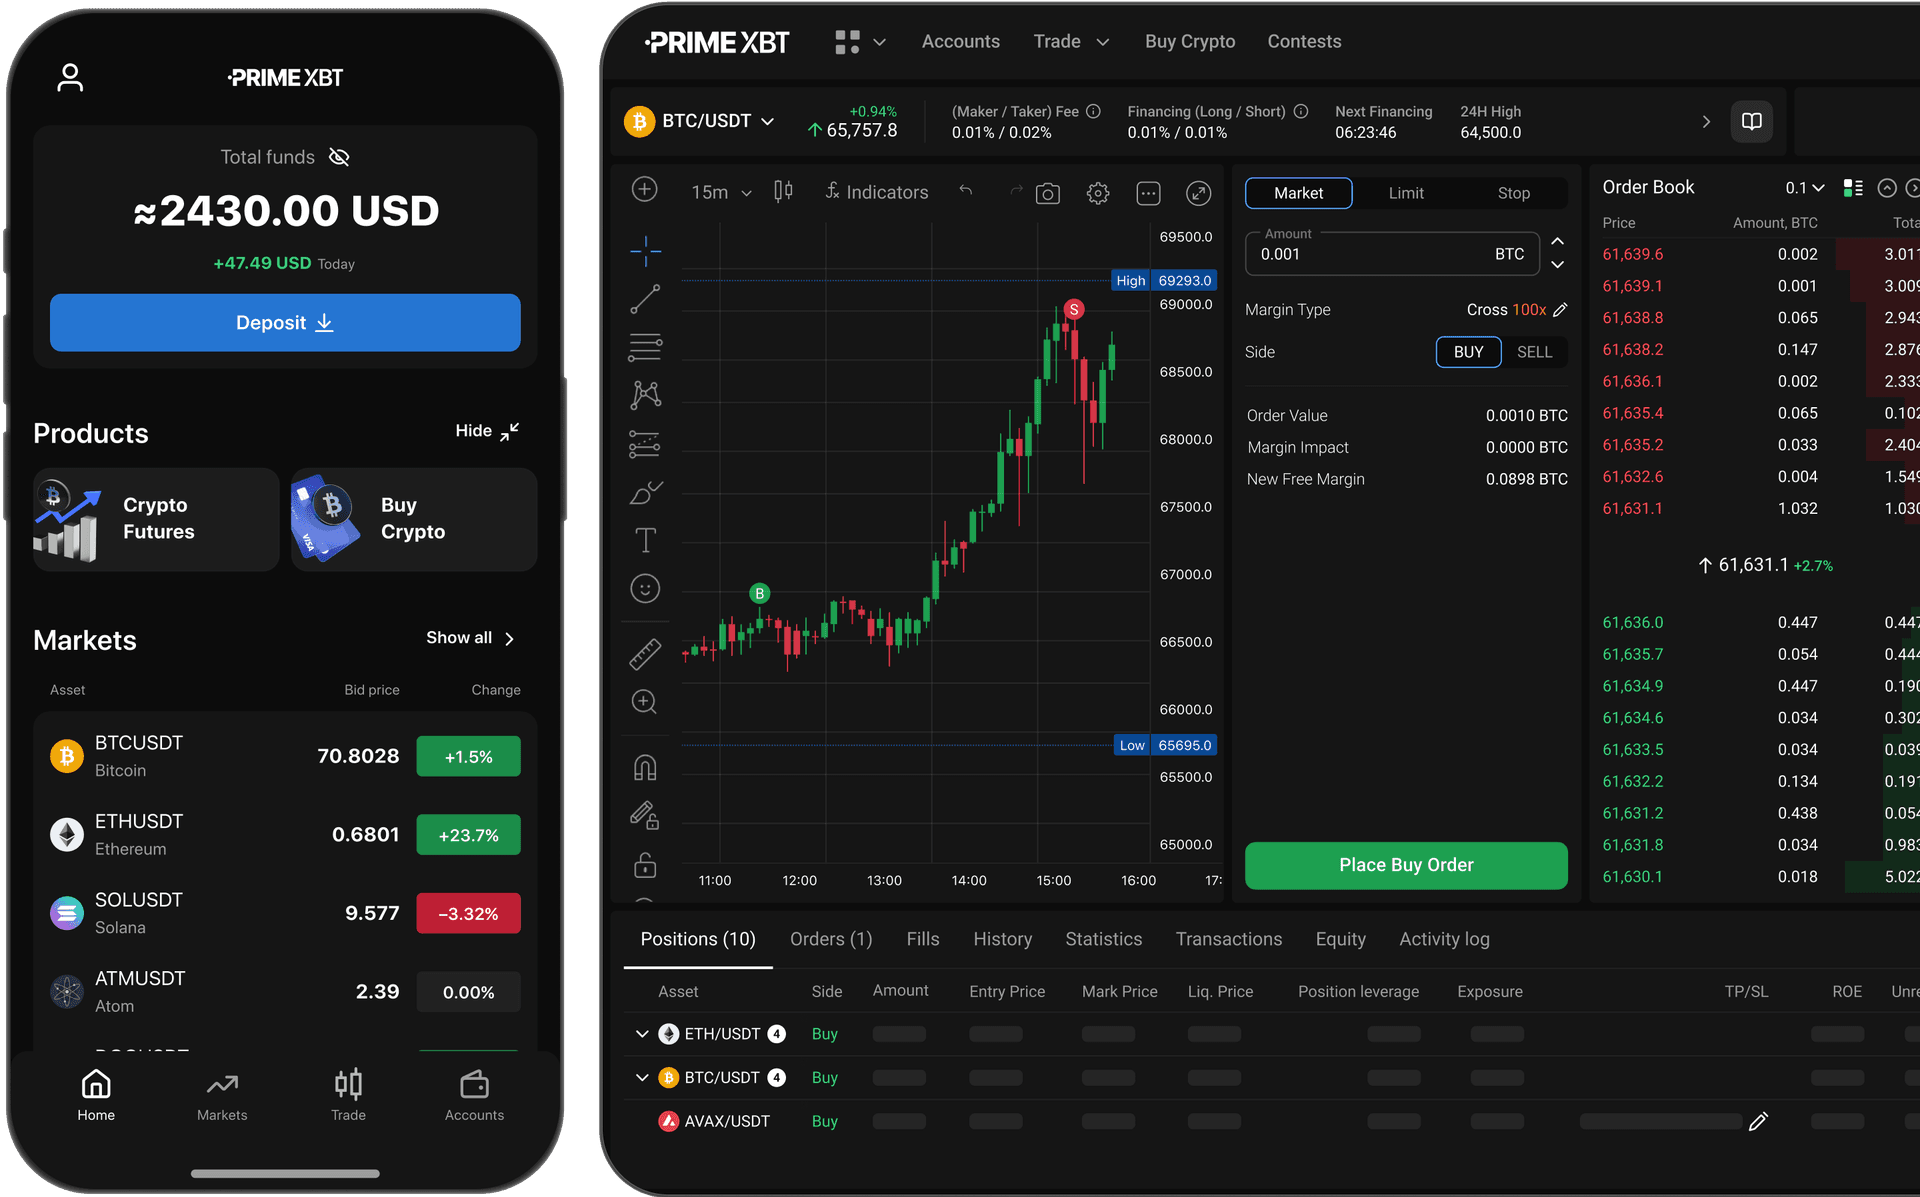Viewport: 1920px width, 1197px height.
Task: Click the Financing Long/Short info icon
Action: click(1301, 111)
